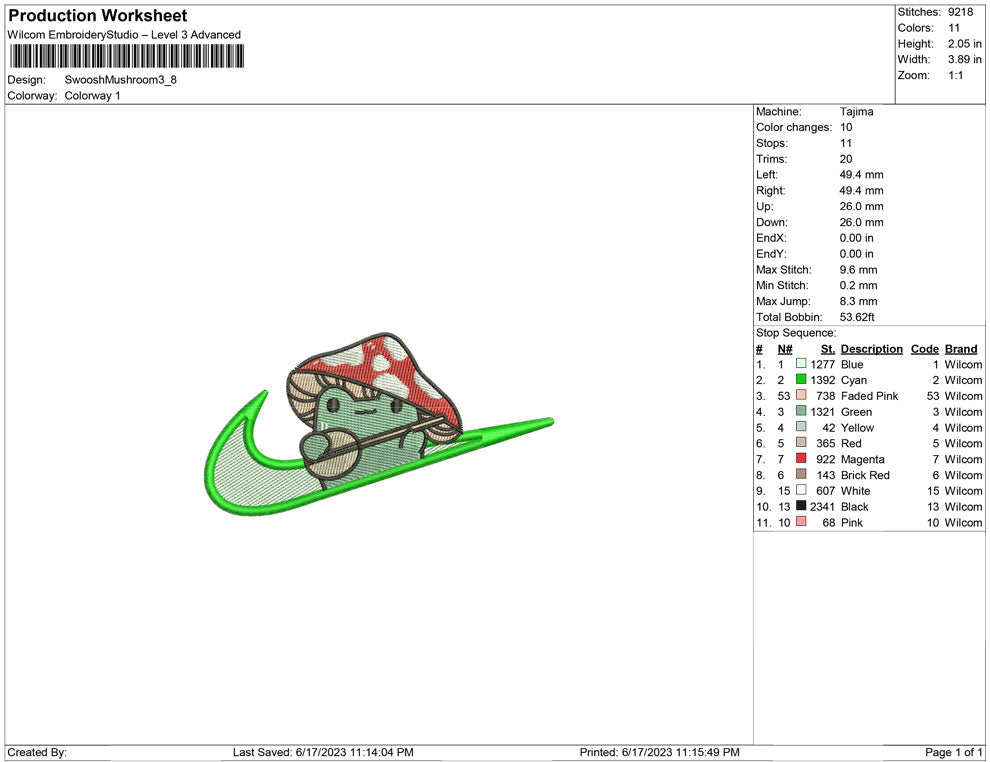
Task: Click the Stop Sequence label
Action: coord(796,333)
